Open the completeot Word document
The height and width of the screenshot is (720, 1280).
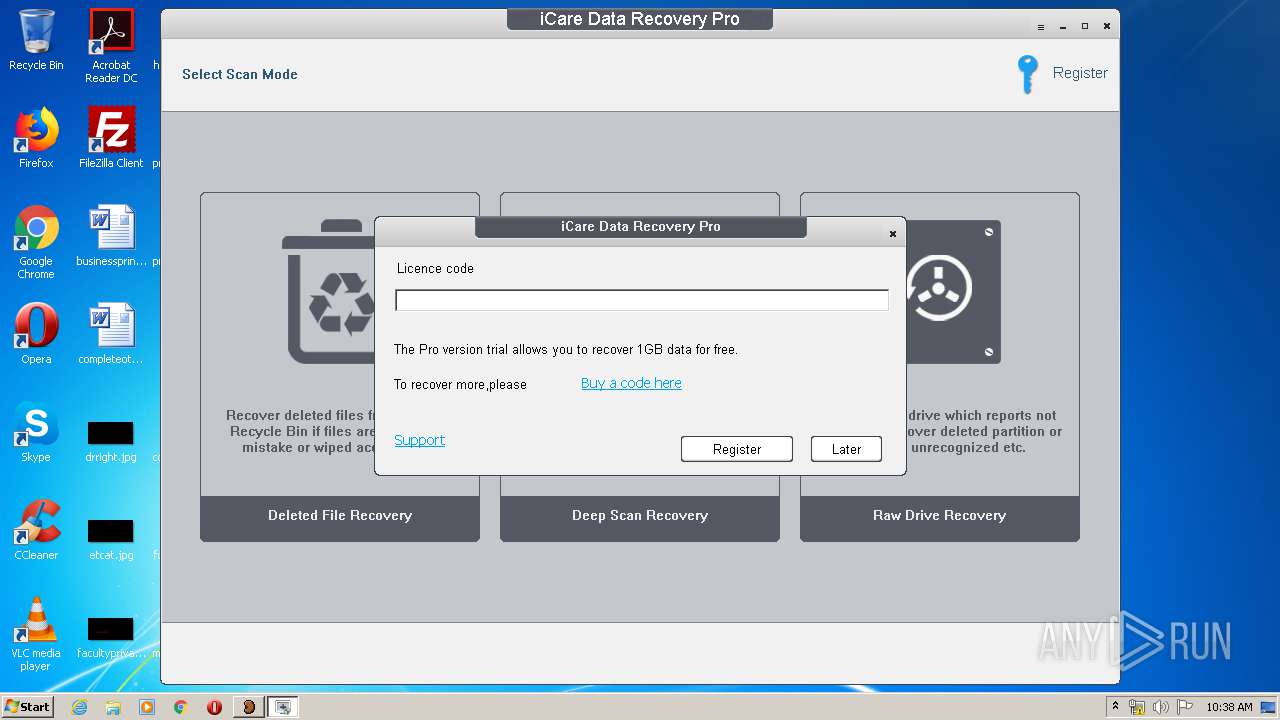(x=111, y=334)
